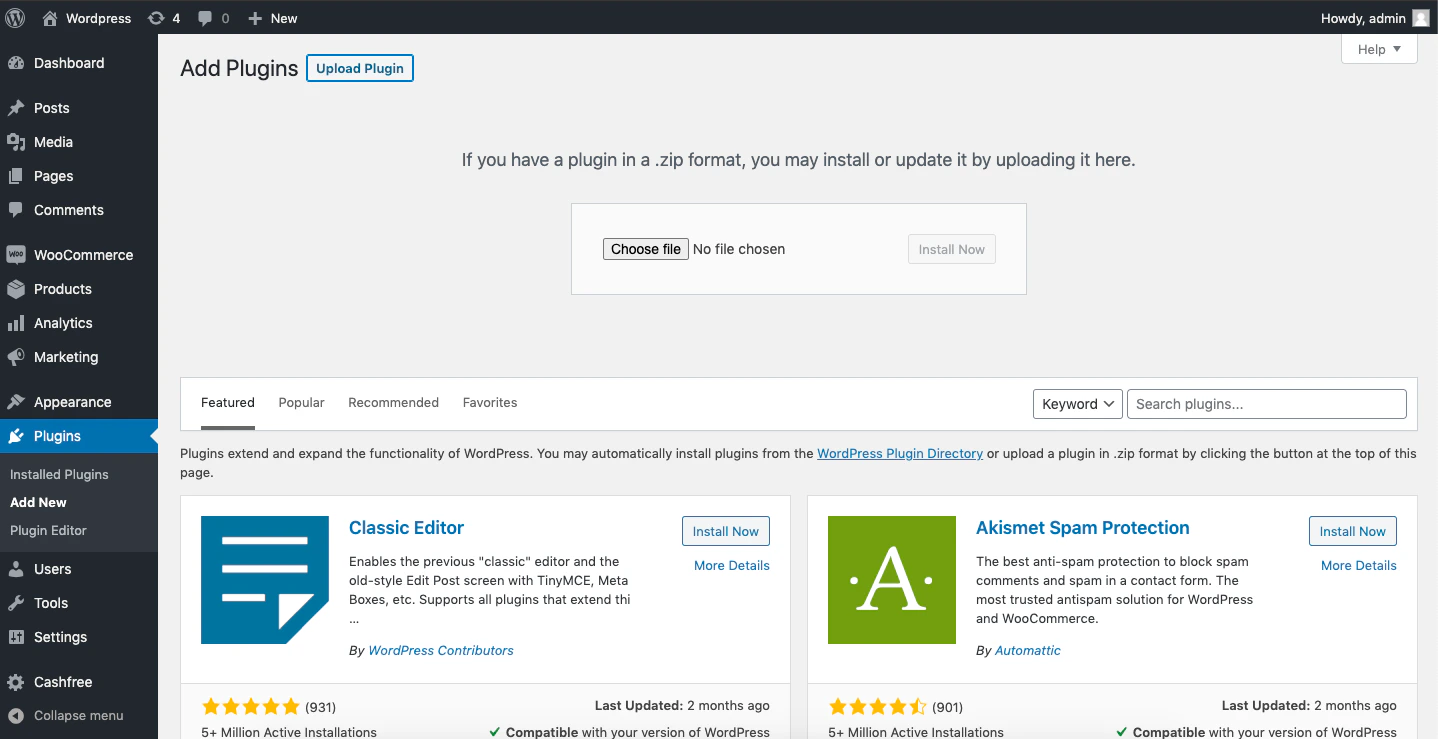Click the Analytics bar chart icon
Screen dimensions: 1438x739
(15, 323)
